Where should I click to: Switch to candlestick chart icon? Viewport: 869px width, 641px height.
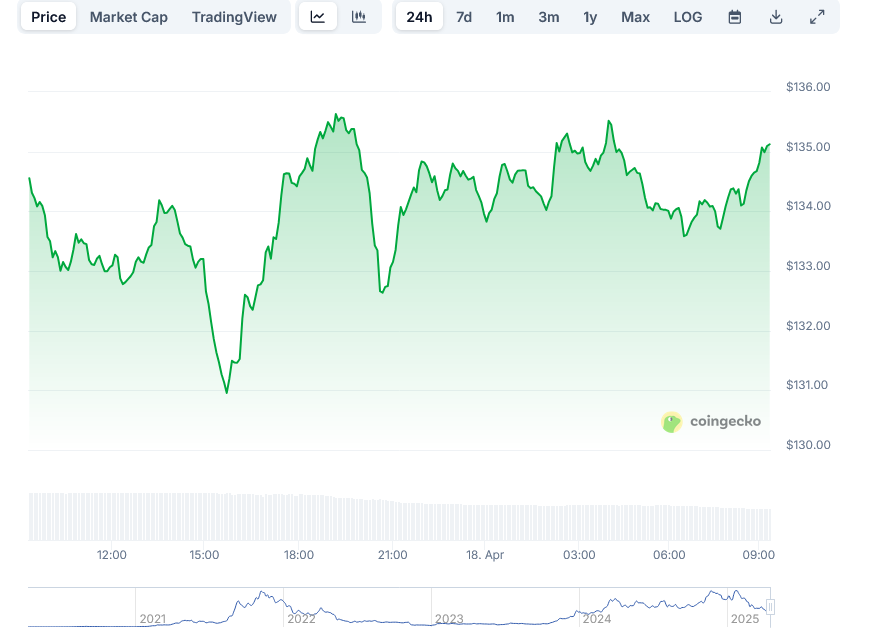tap(359, 17)
